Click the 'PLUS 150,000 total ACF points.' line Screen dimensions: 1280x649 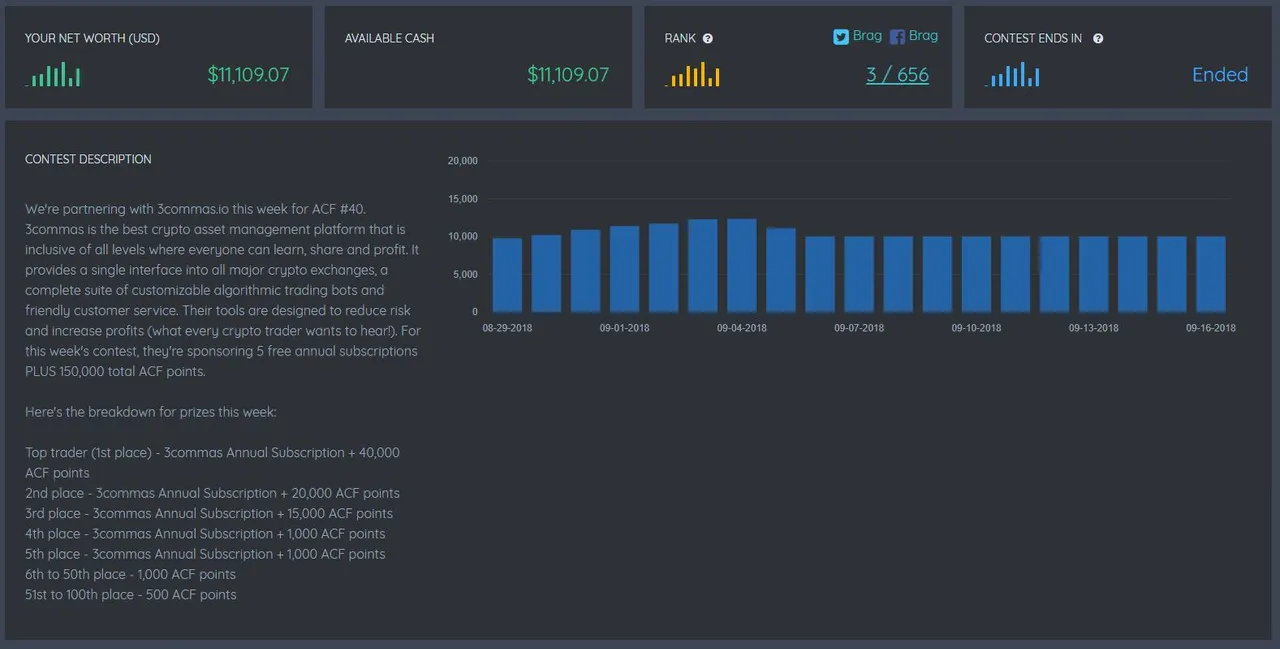point(115,371)
